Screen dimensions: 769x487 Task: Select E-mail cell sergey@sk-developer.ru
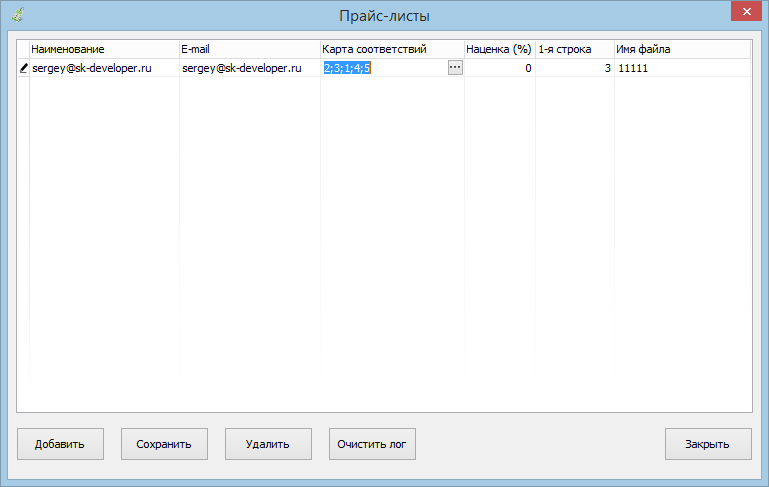pyautogui.click(x=250, y=68)
